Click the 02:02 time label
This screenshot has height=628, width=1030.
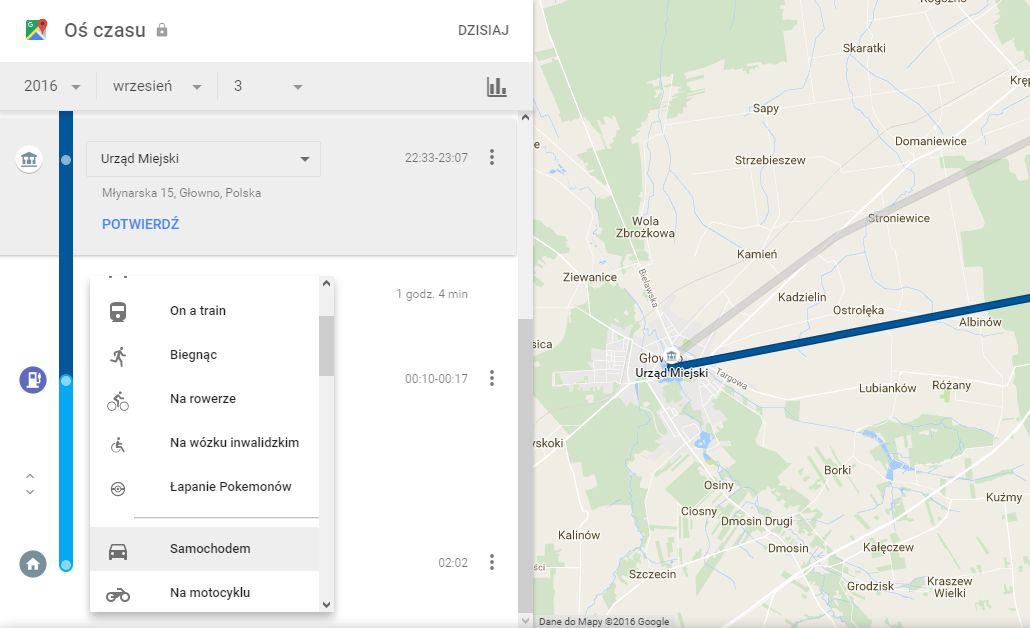click(453, 562)
